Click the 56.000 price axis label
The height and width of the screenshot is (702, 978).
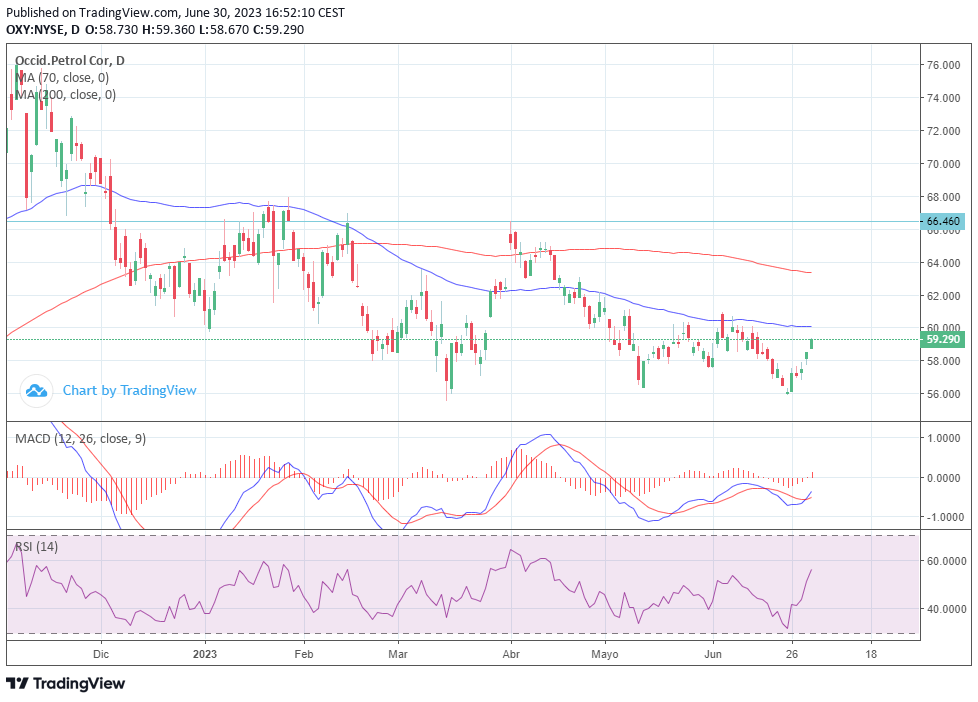click(943, 394)
